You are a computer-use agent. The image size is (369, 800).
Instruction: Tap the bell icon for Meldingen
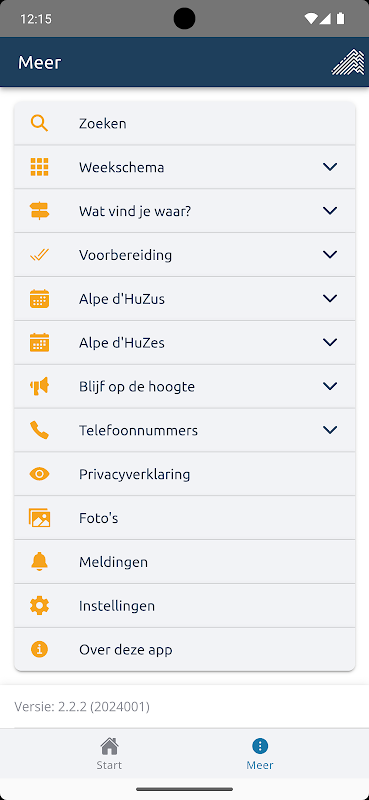(x=39, y=562)
